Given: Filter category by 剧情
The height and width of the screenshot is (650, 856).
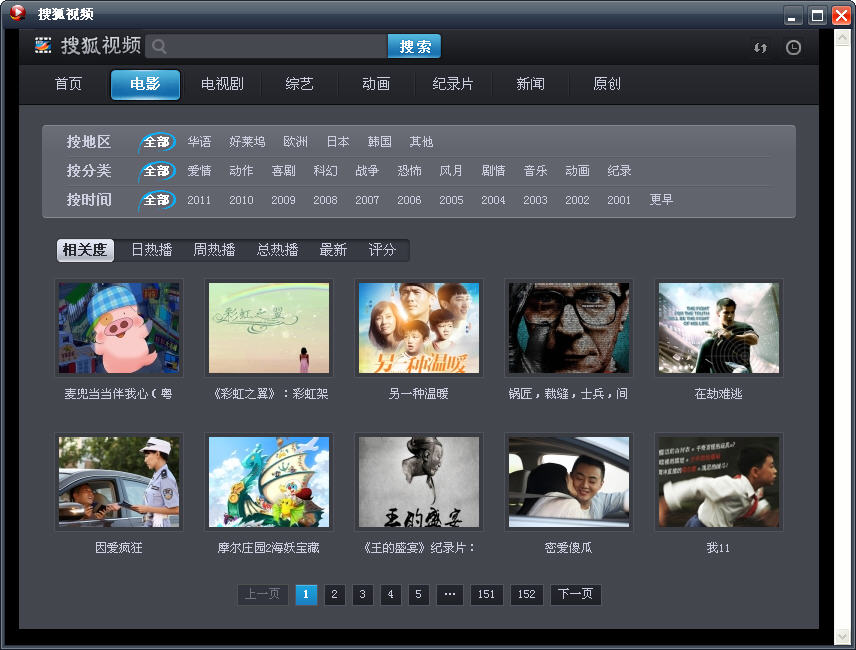Looking at the screenshot, I should tap(494, 171).
